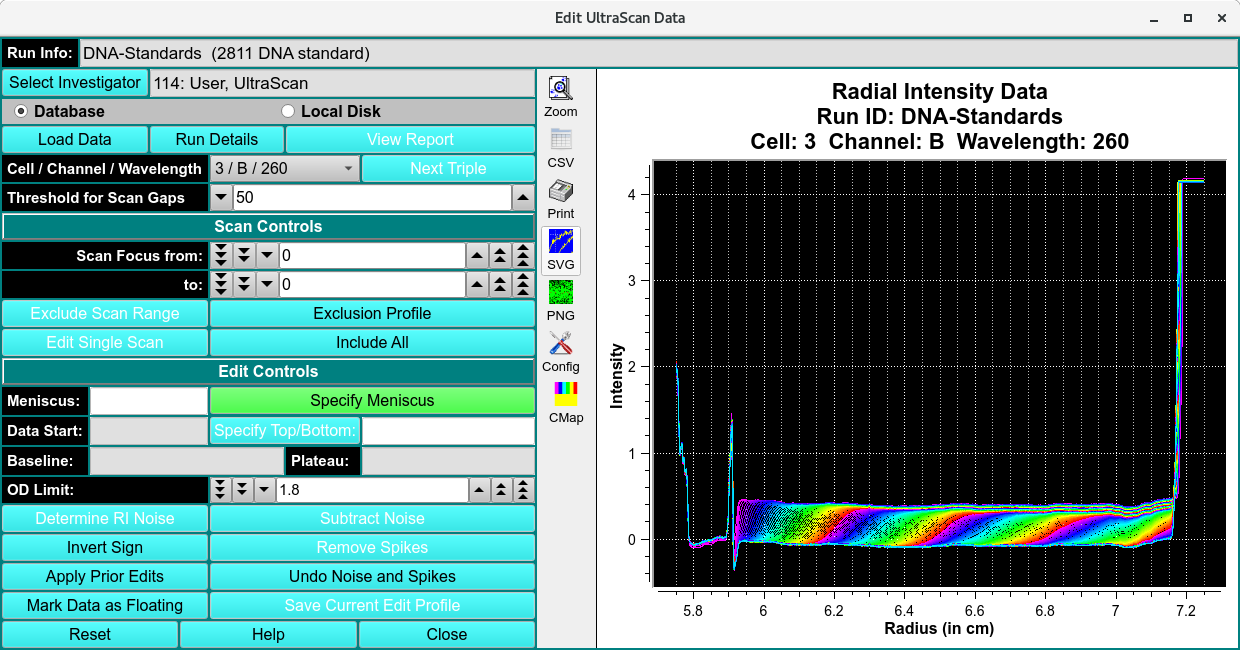Open Run Details

[217, 140]
